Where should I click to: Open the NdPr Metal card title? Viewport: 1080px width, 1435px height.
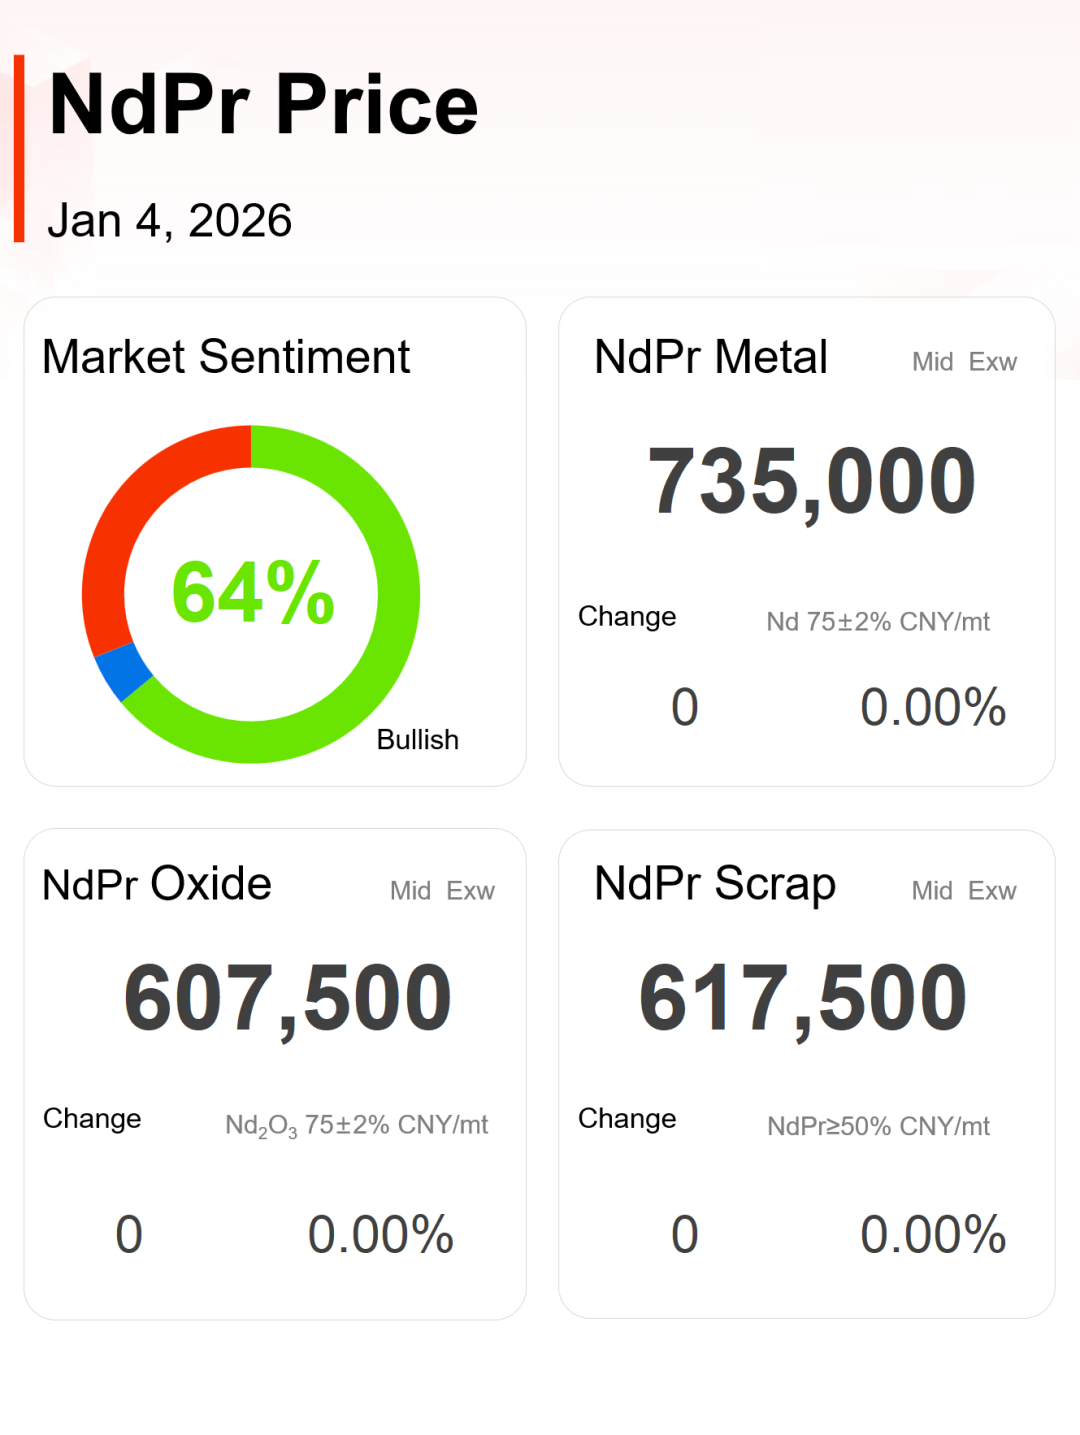click(711, 357)
